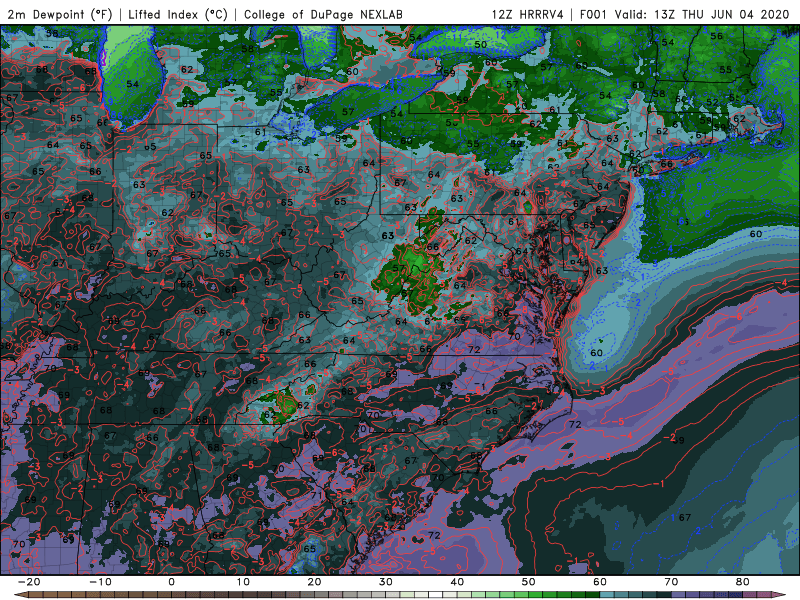
Task: Click the 20 label on the color scale
Action: pyautogui.click(x=314, y=582)
